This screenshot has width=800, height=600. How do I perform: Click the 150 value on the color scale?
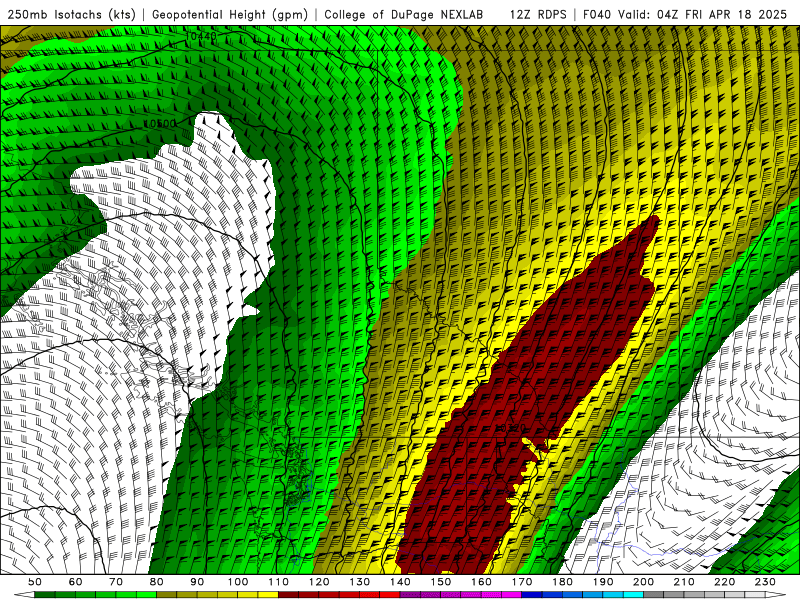(441, 582)
